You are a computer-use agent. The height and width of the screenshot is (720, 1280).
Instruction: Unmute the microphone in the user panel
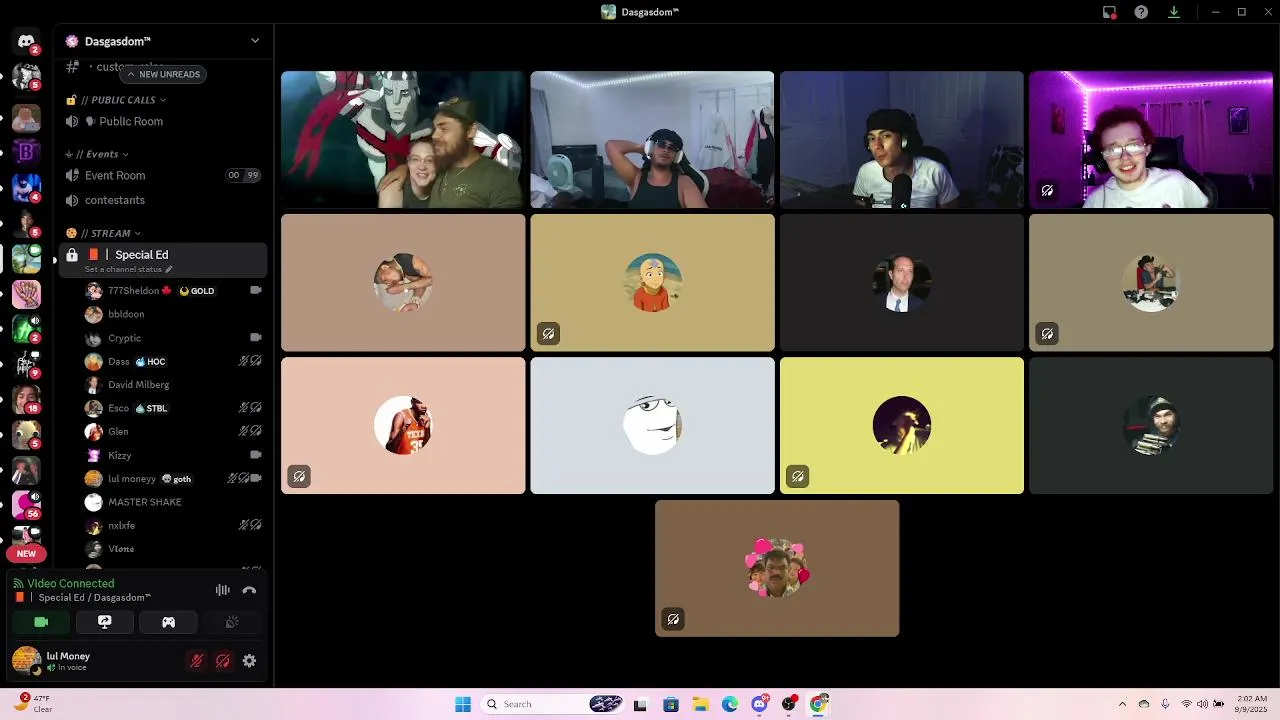click(x=197, y=661)
